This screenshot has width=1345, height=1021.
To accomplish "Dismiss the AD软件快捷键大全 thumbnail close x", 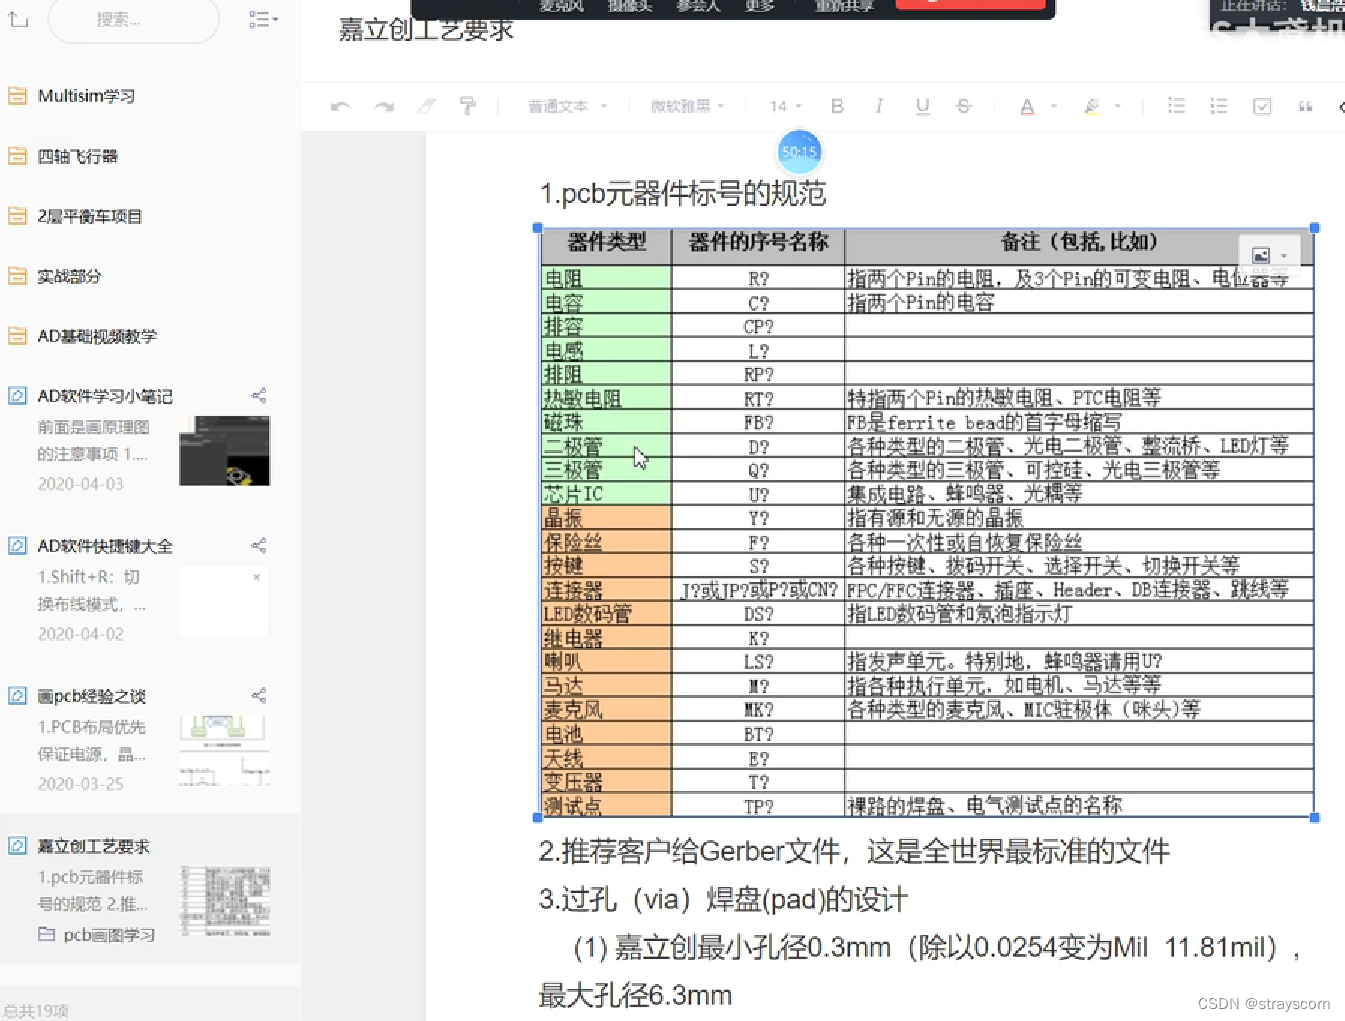I will click(257, 577).
